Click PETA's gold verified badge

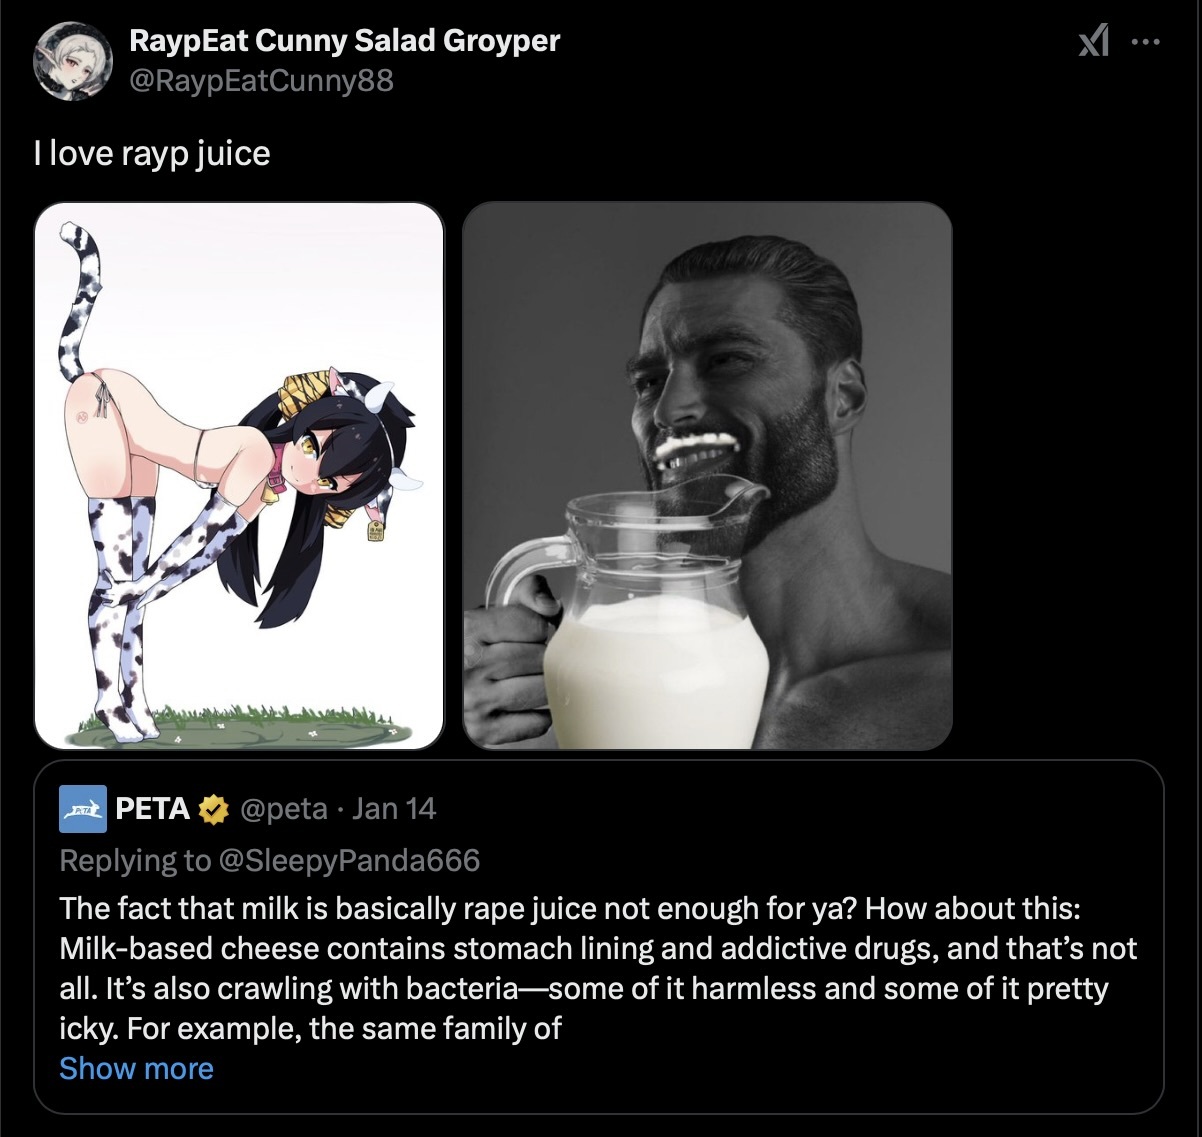212,809
